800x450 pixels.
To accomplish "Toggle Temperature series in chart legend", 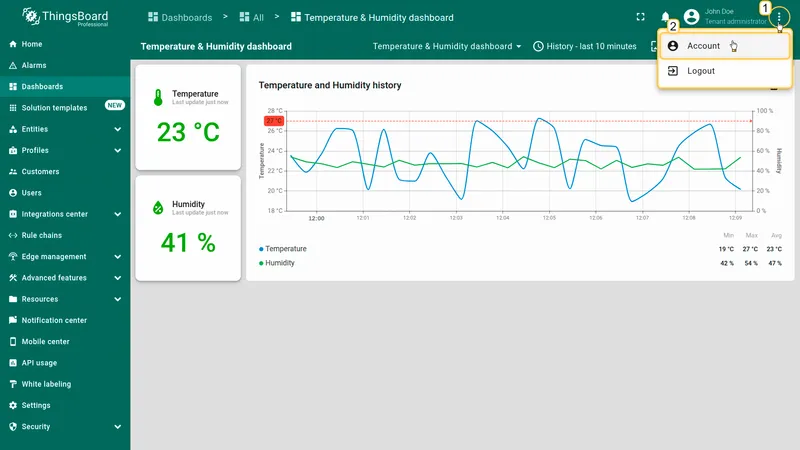I will 283,249.
